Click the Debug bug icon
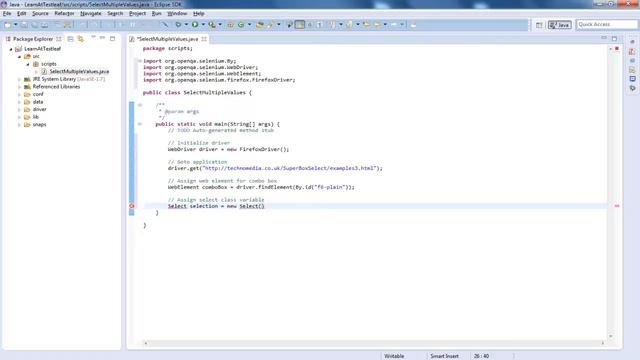The height and width of the screenshot is (360, 640). [x=178, y=24]
